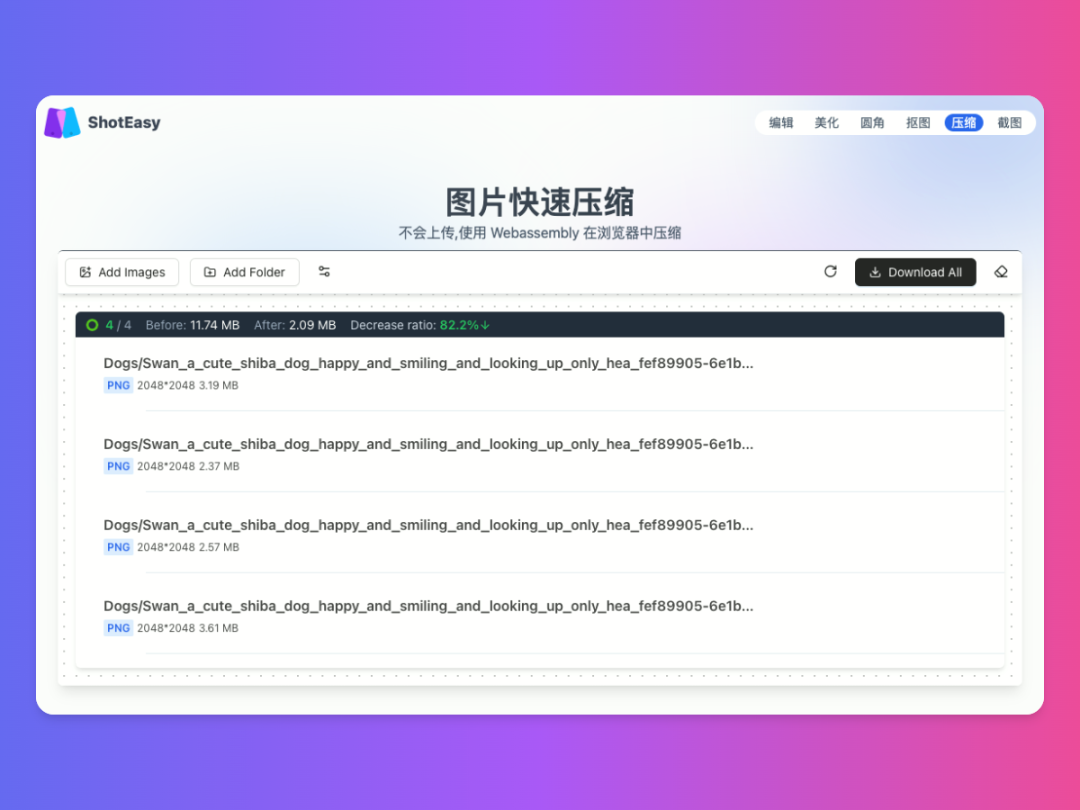This screenshot has width=1080, height=810.
Task: Click the refresh icon beside Download All
Action: point(831,271)
